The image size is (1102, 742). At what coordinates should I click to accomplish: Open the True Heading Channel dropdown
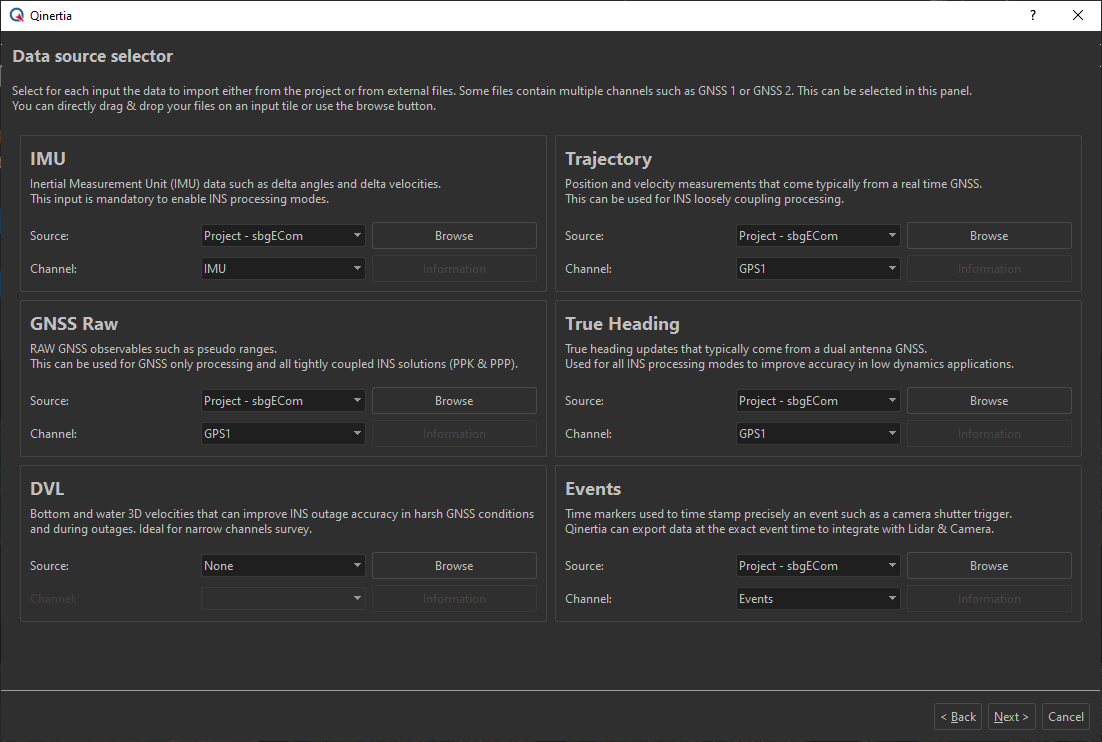818,434
